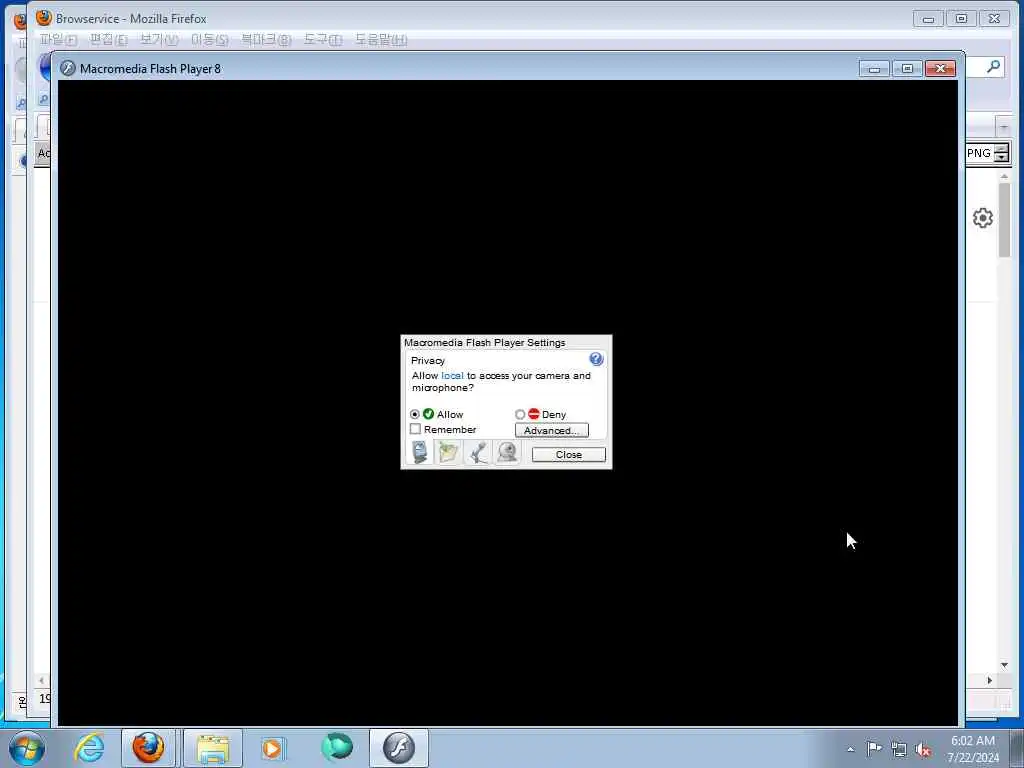Open Windows Explorer from the taskbar

[213, 748]
